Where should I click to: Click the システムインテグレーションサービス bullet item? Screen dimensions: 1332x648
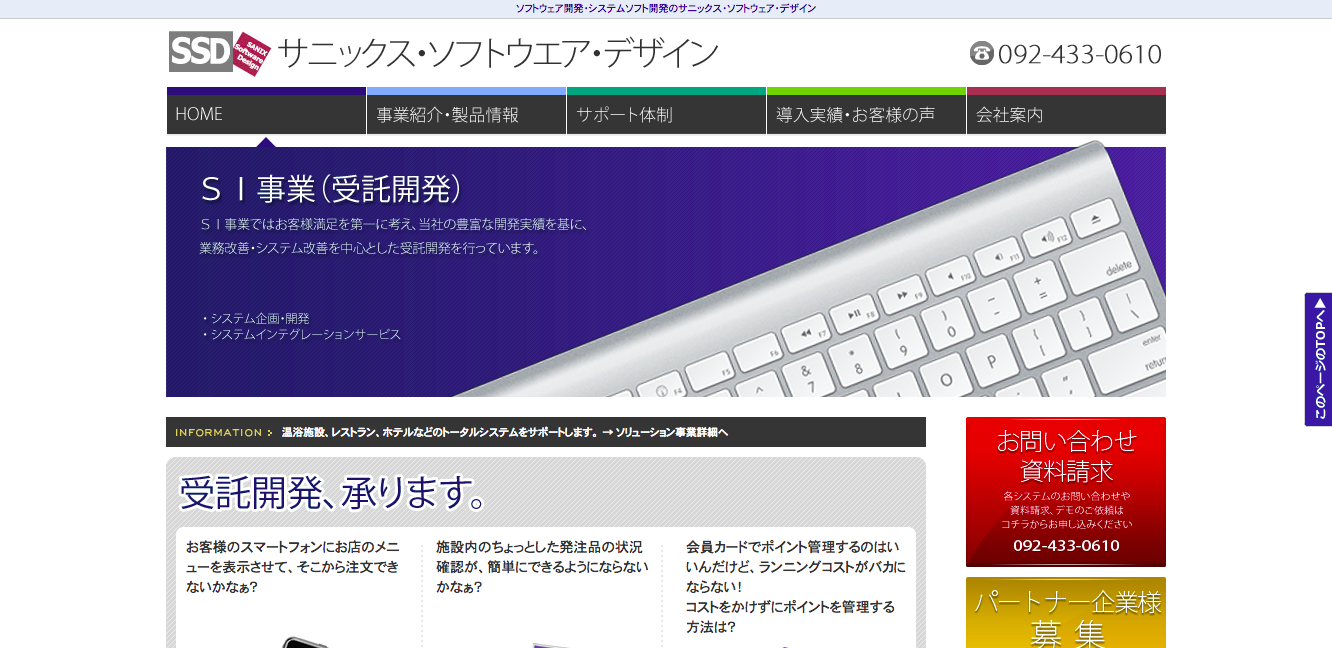click(x=301, y=335)
